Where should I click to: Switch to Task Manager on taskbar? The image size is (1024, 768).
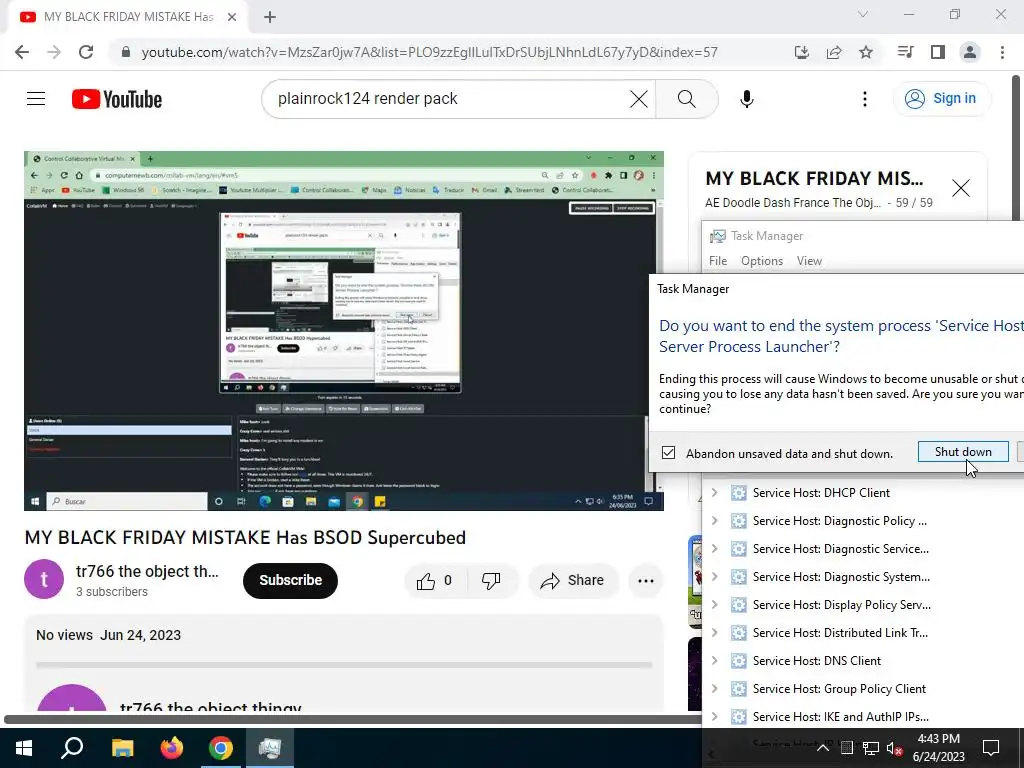[x=270, y=748]
